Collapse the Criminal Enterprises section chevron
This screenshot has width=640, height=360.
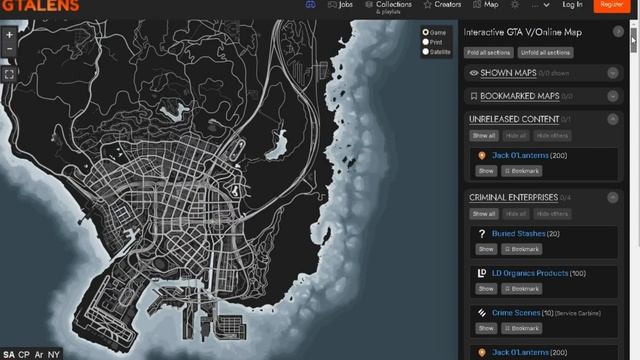tap(612, 198)
